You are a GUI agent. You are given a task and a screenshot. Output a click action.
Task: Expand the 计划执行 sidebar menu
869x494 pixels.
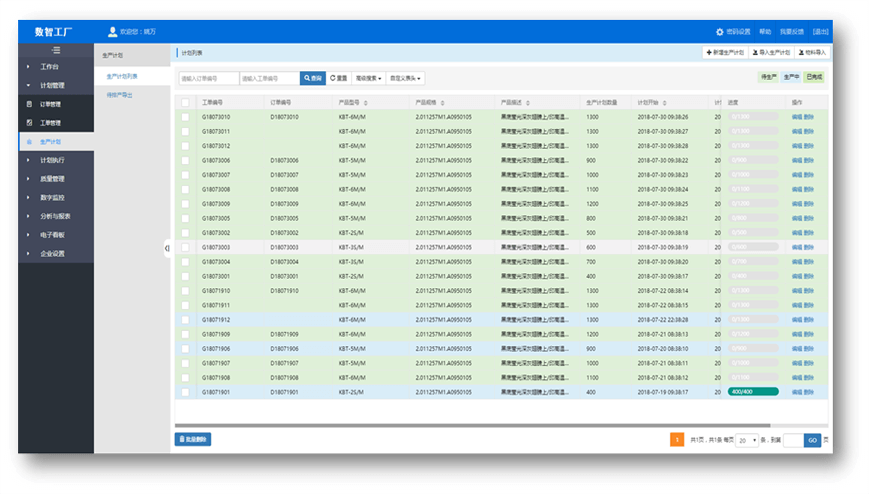(x=55, y=160)
